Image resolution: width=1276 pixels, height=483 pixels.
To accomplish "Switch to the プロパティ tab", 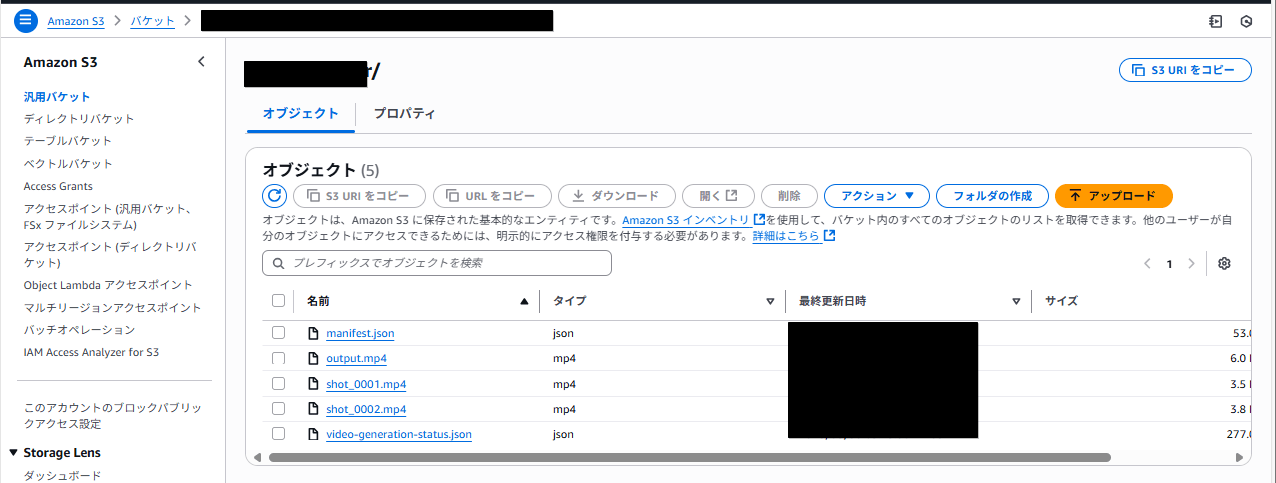I will click(x=404, y=113).
